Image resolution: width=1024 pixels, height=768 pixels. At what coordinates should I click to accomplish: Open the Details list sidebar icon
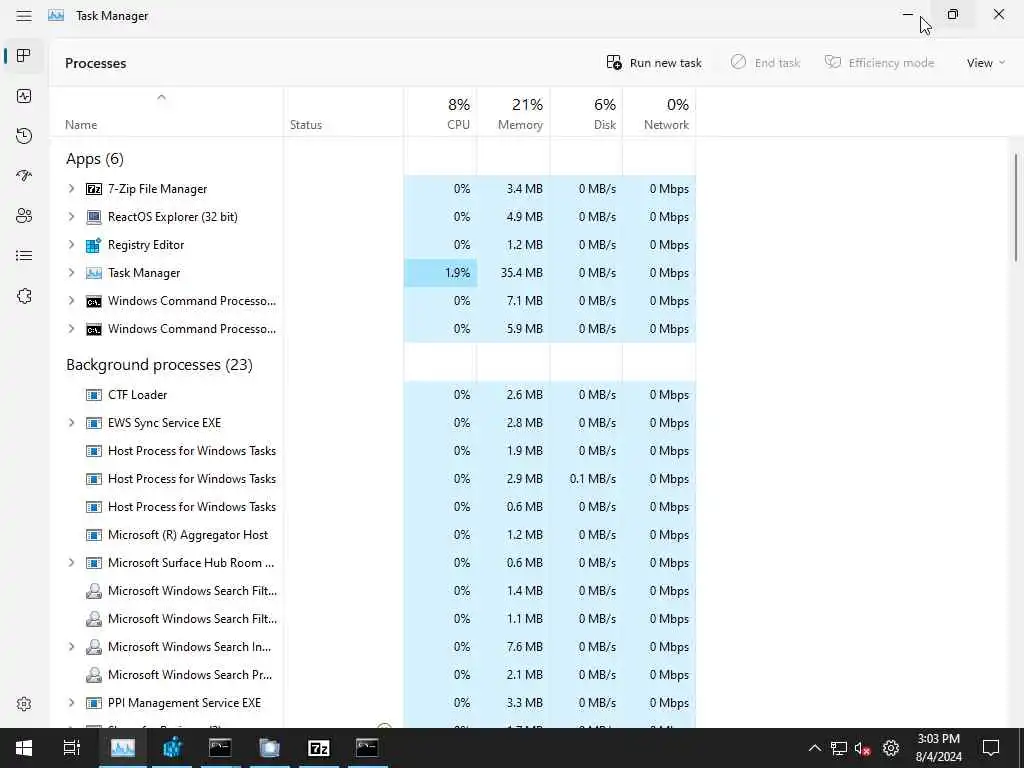(24, 255)
